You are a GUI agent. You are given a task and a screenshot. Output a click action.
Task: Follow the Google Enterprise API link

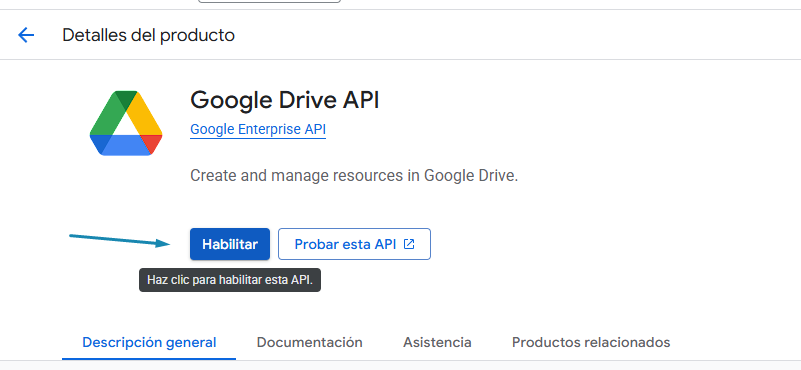point(258,129)
